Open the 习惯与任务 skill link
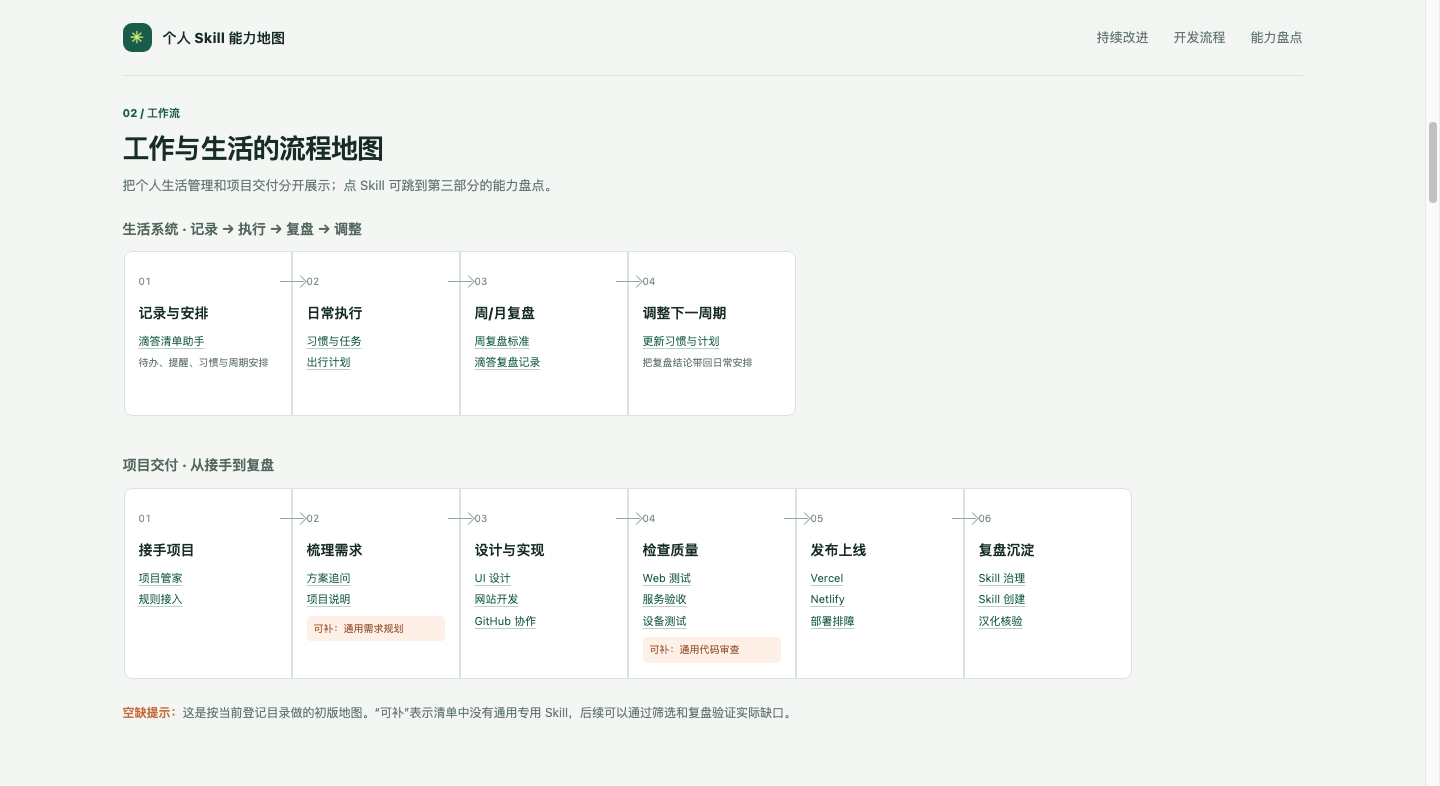The width and height of the screenshot is (1440, 786). (x=334, y=342)
